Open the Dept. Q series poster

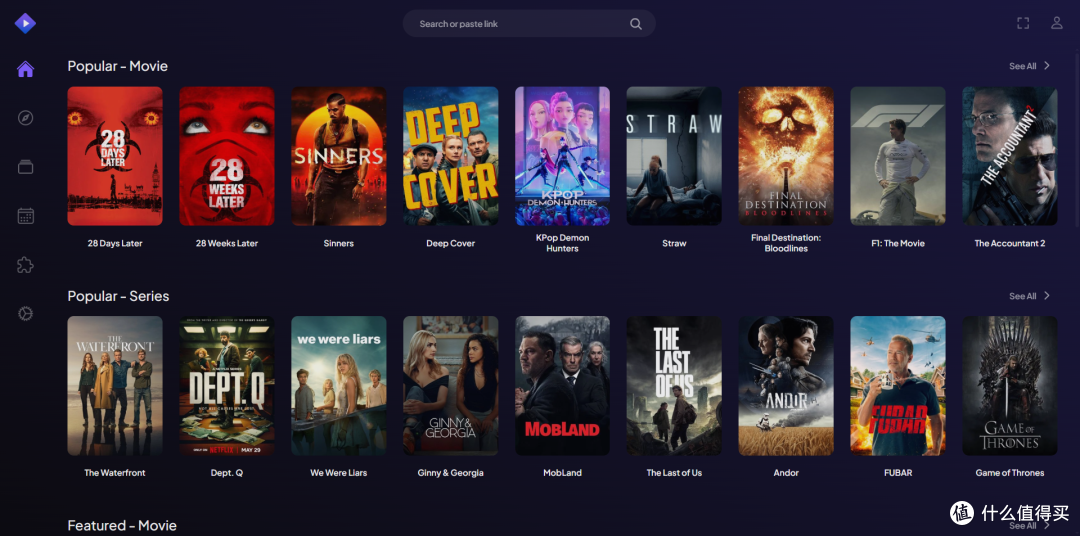coord(227,386)
